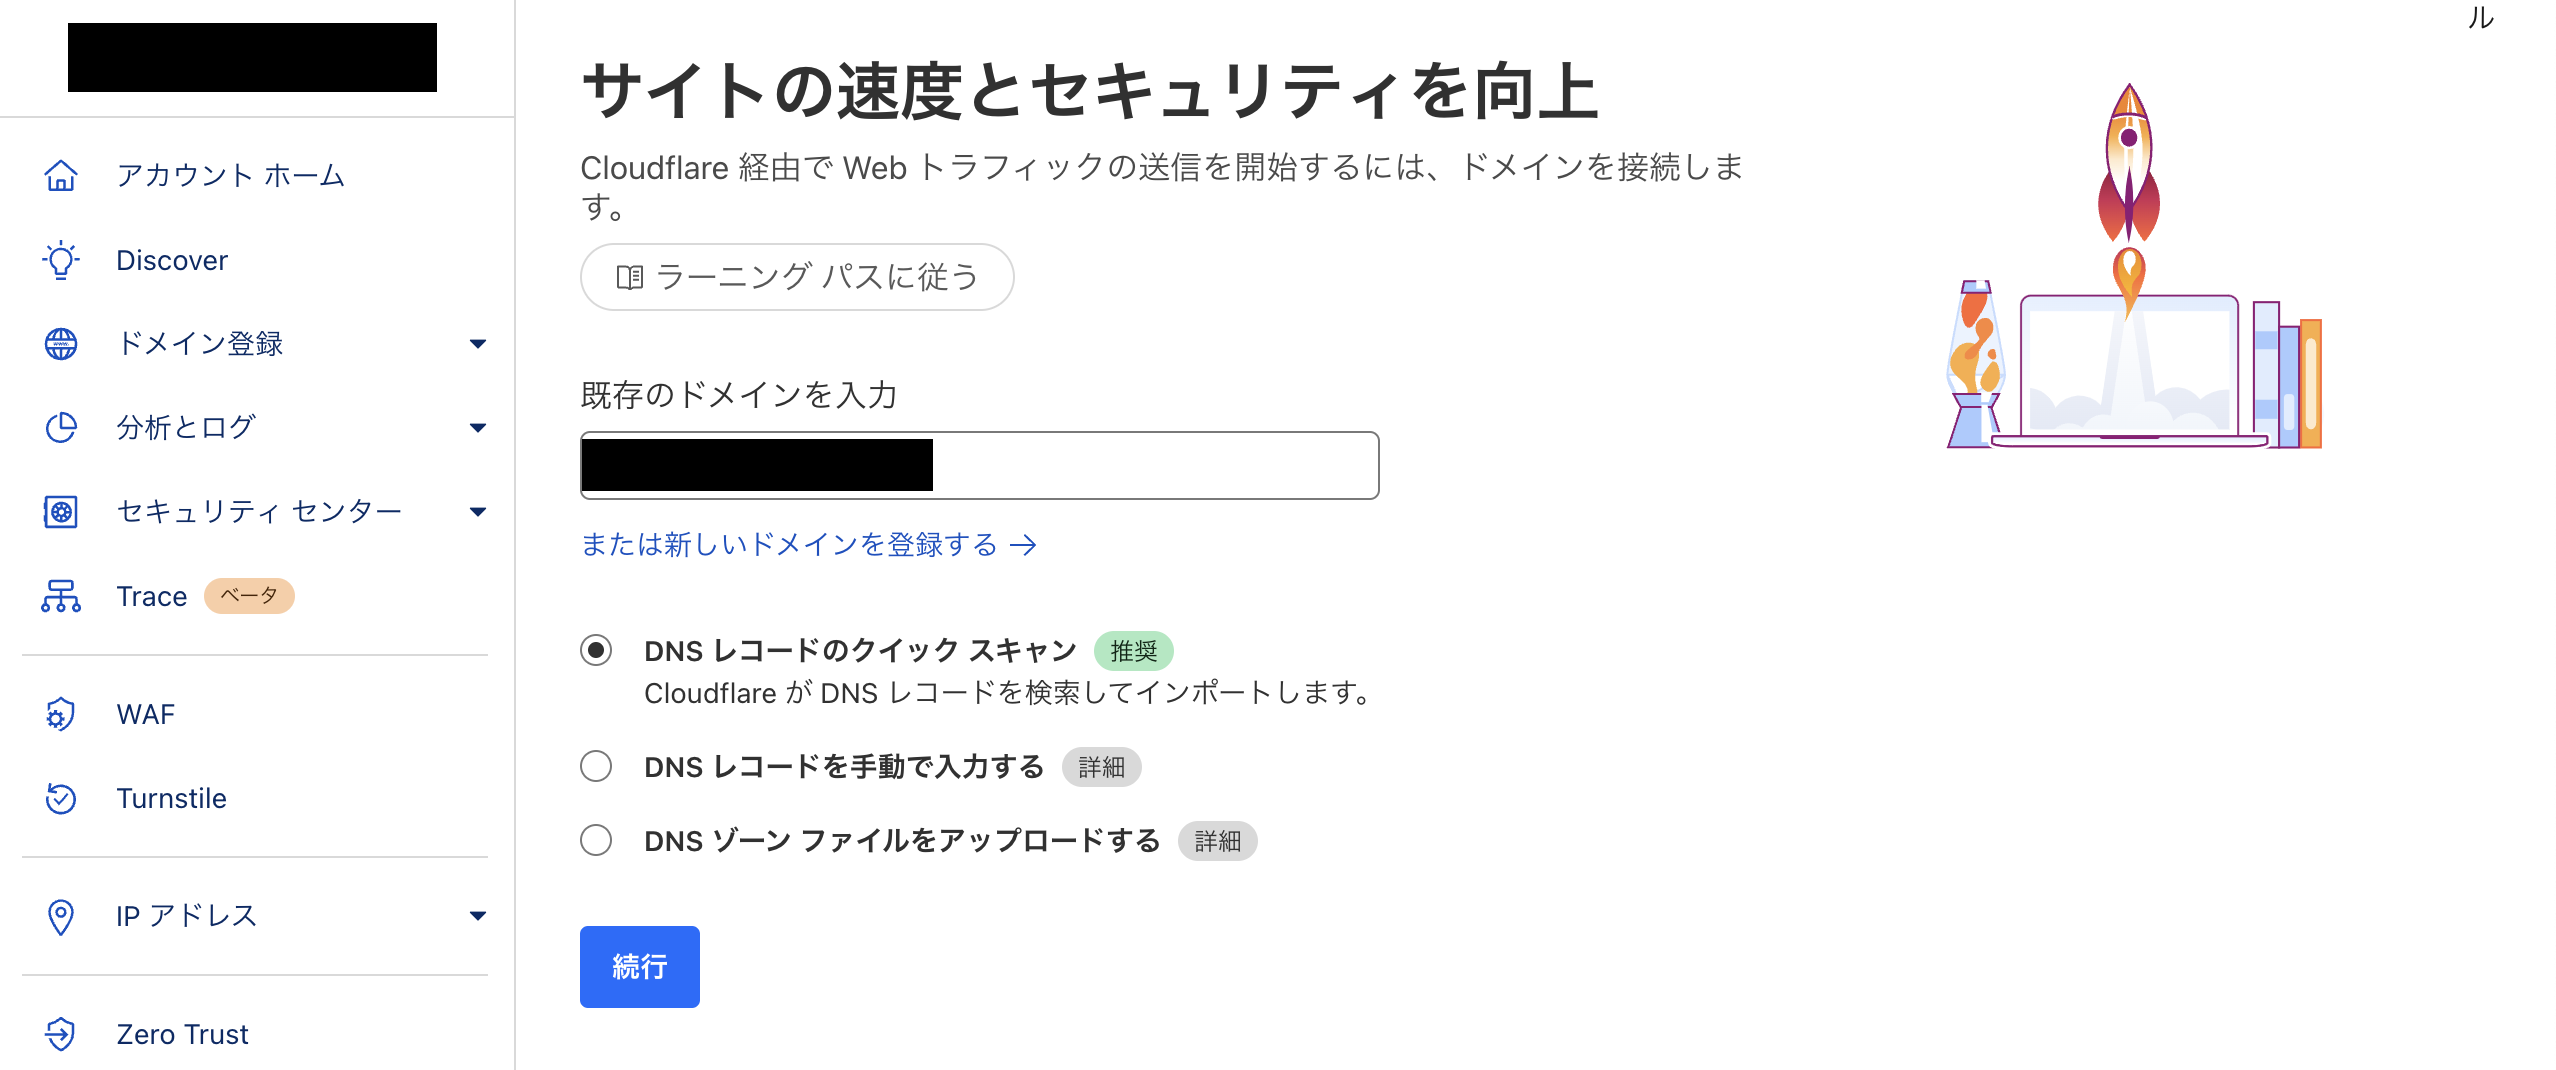The height and width of the screenshot is (1070, 2556).
Task: Open the ル menu at top right
Action: 2483,18
